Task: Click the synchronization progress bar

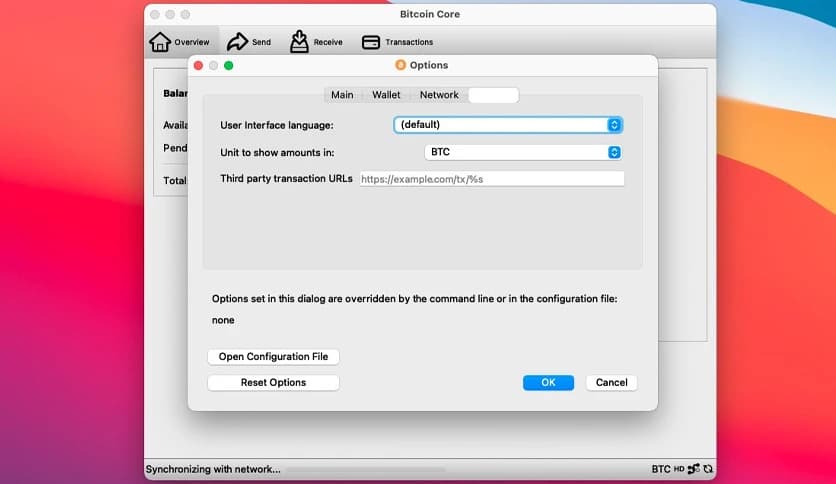Action: [366, 470]
